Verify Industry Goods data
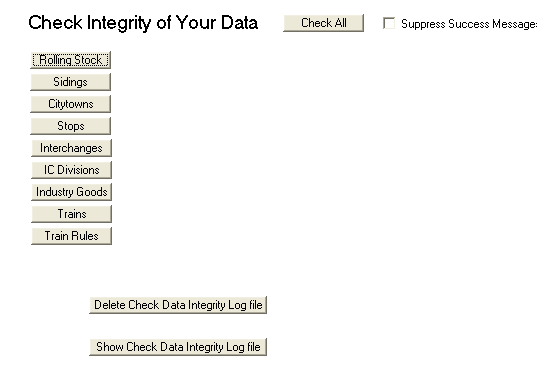555x384 pixels. click(x=71, y=191)
